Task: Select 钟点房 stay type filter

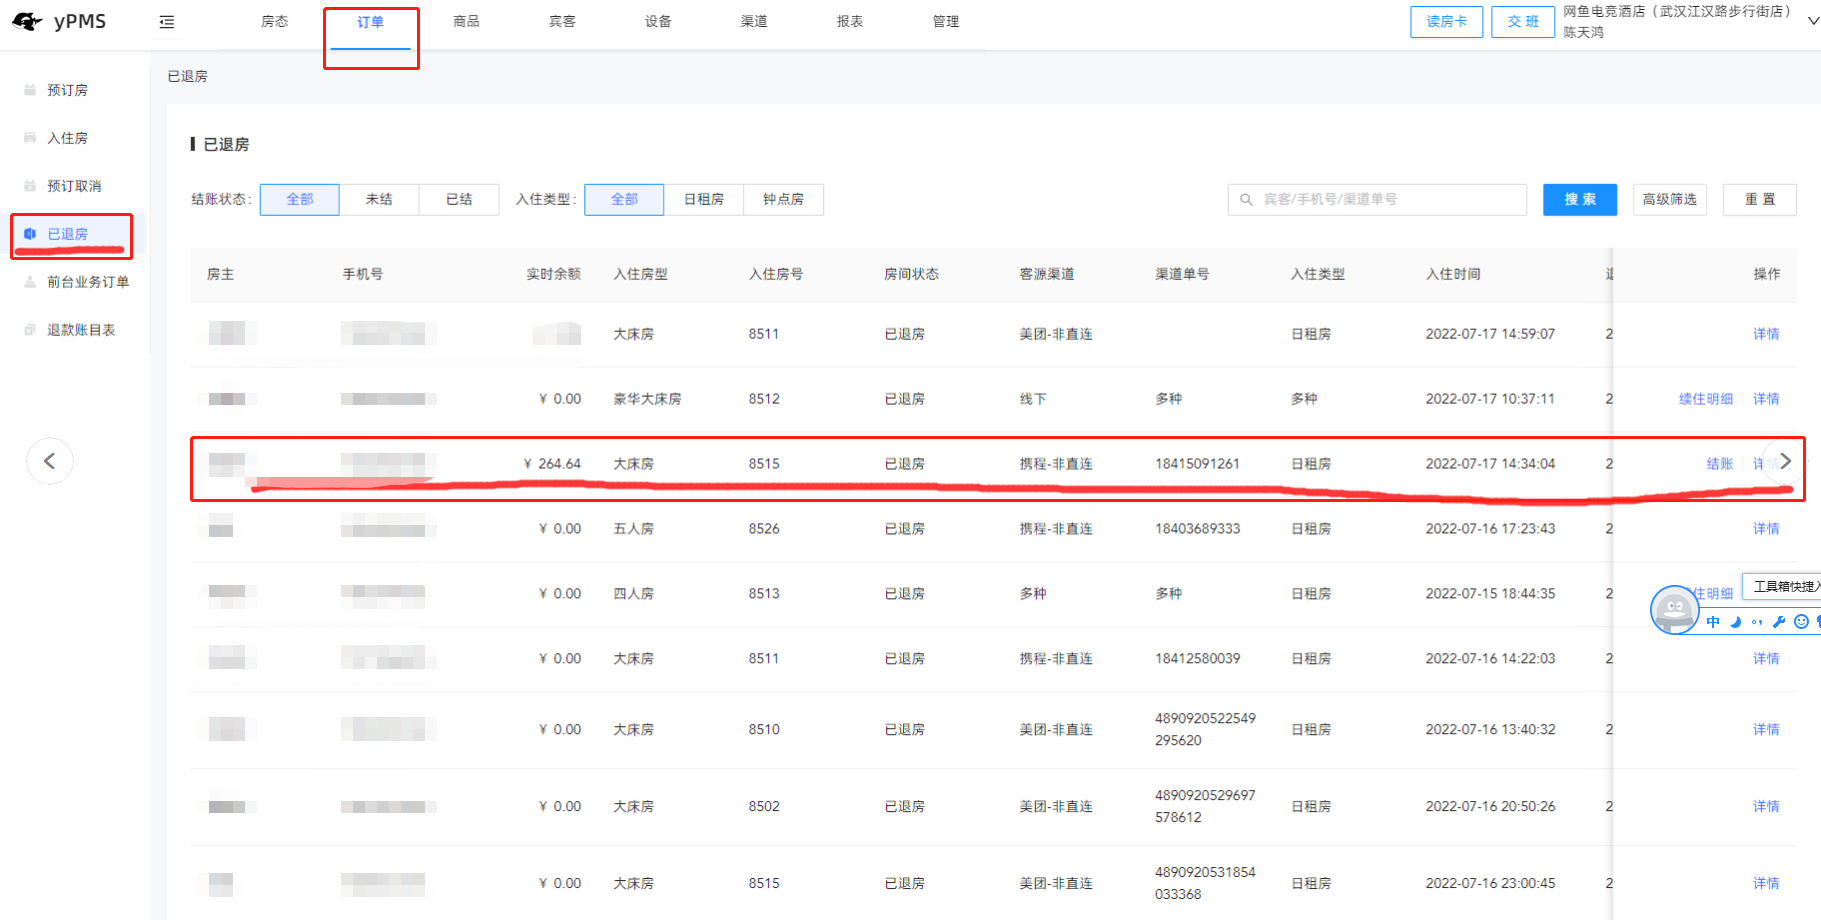Action: 783,200
